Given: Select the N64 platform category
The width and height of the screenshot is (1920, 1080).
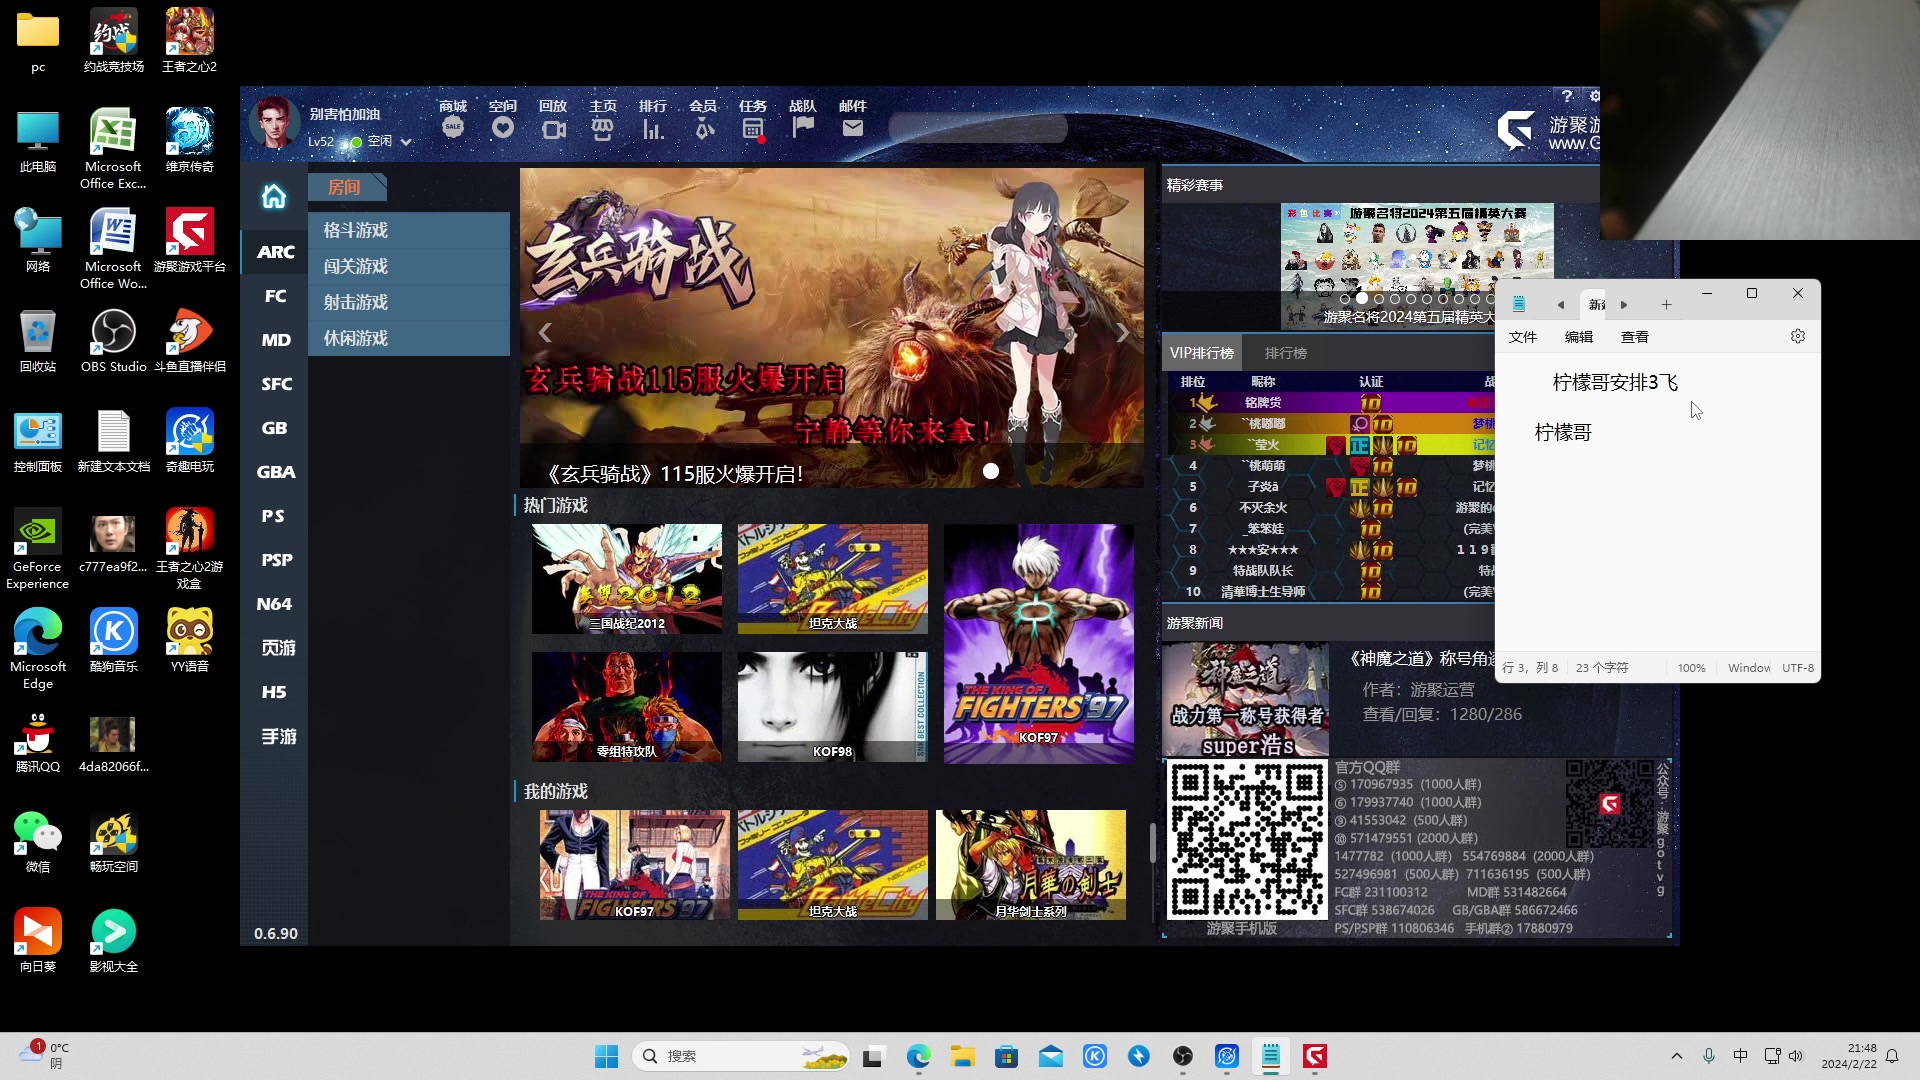Looking at the screenshot, I should coord(275,604).
